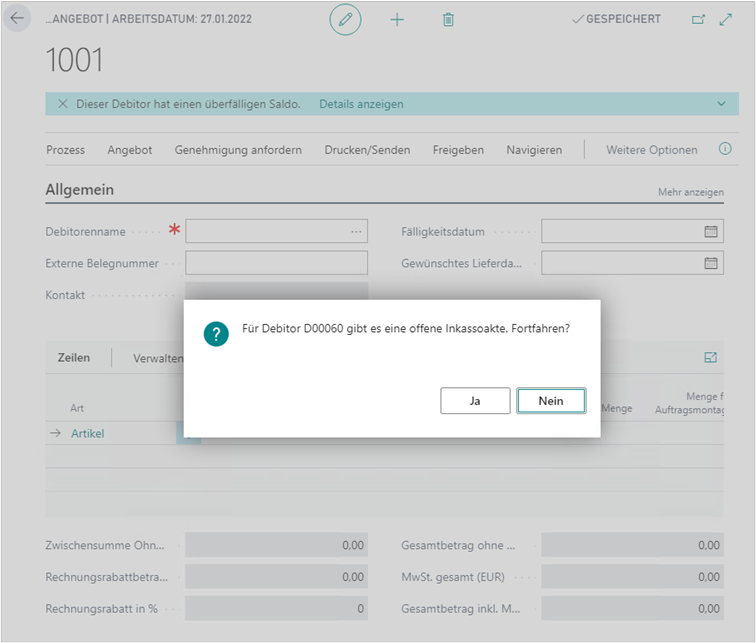Click the Rechnungsrabatt in % field

tap(276, 608)
